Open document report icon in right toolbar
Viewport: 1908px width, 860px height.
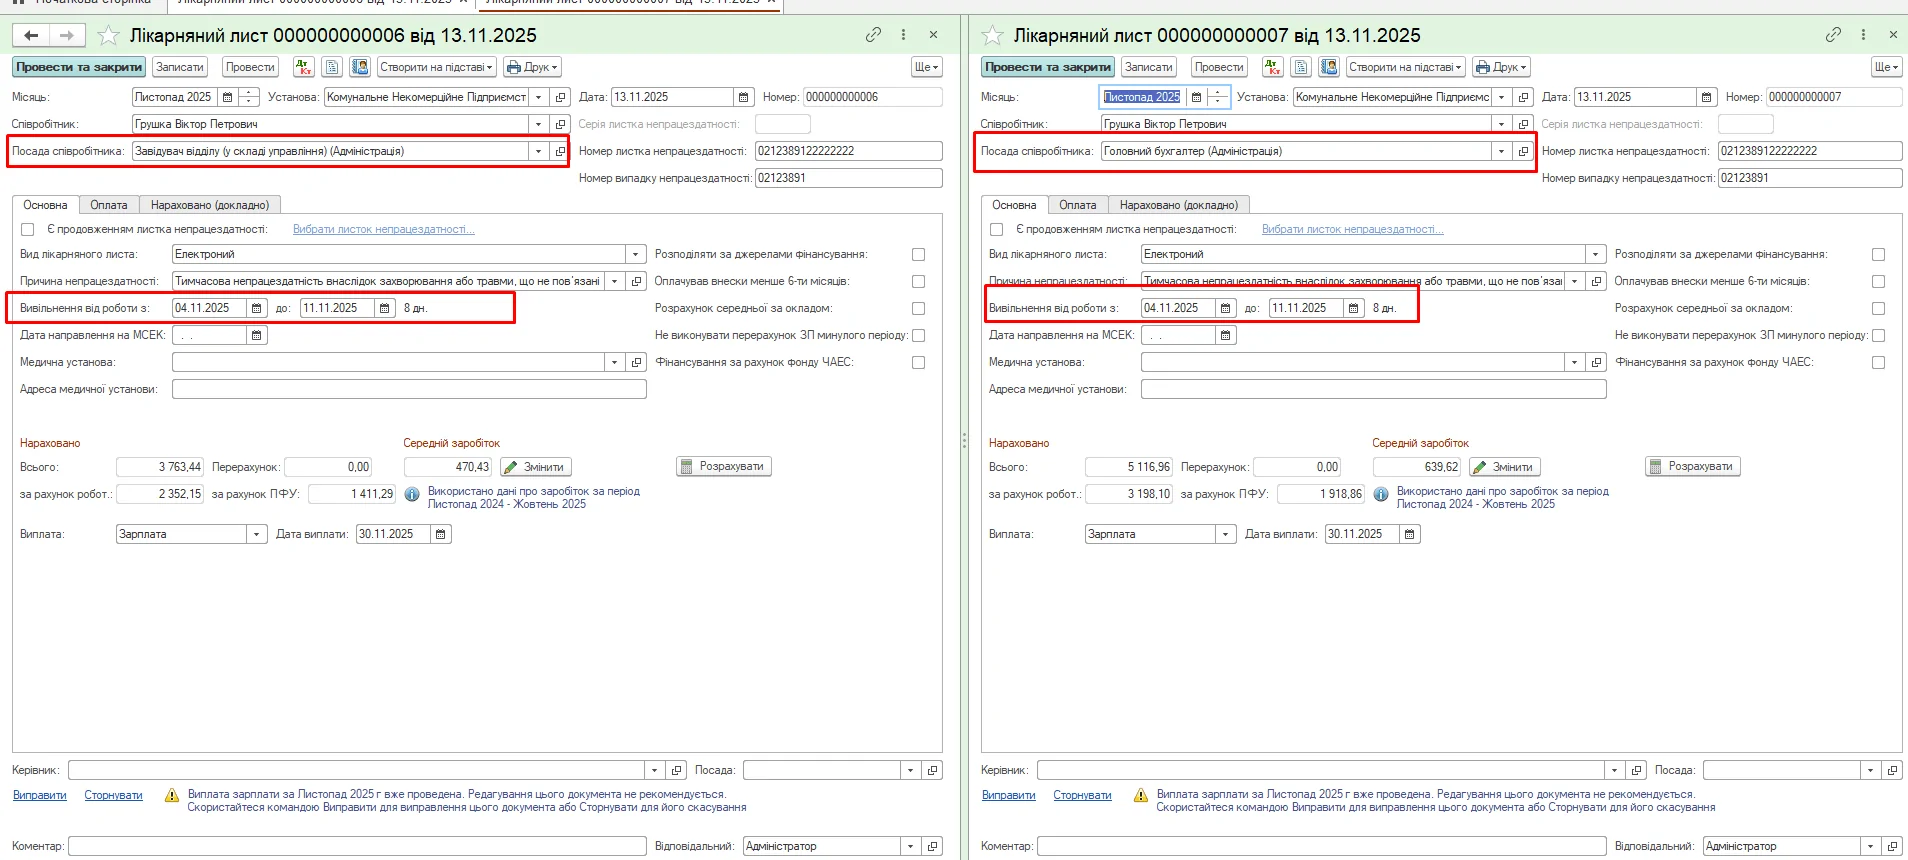click(x=1301, y=67)
